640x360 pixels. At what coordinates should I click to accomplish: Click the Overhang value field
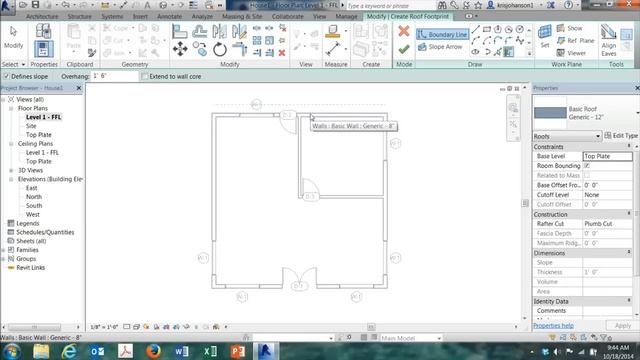[x=115, y=76]
